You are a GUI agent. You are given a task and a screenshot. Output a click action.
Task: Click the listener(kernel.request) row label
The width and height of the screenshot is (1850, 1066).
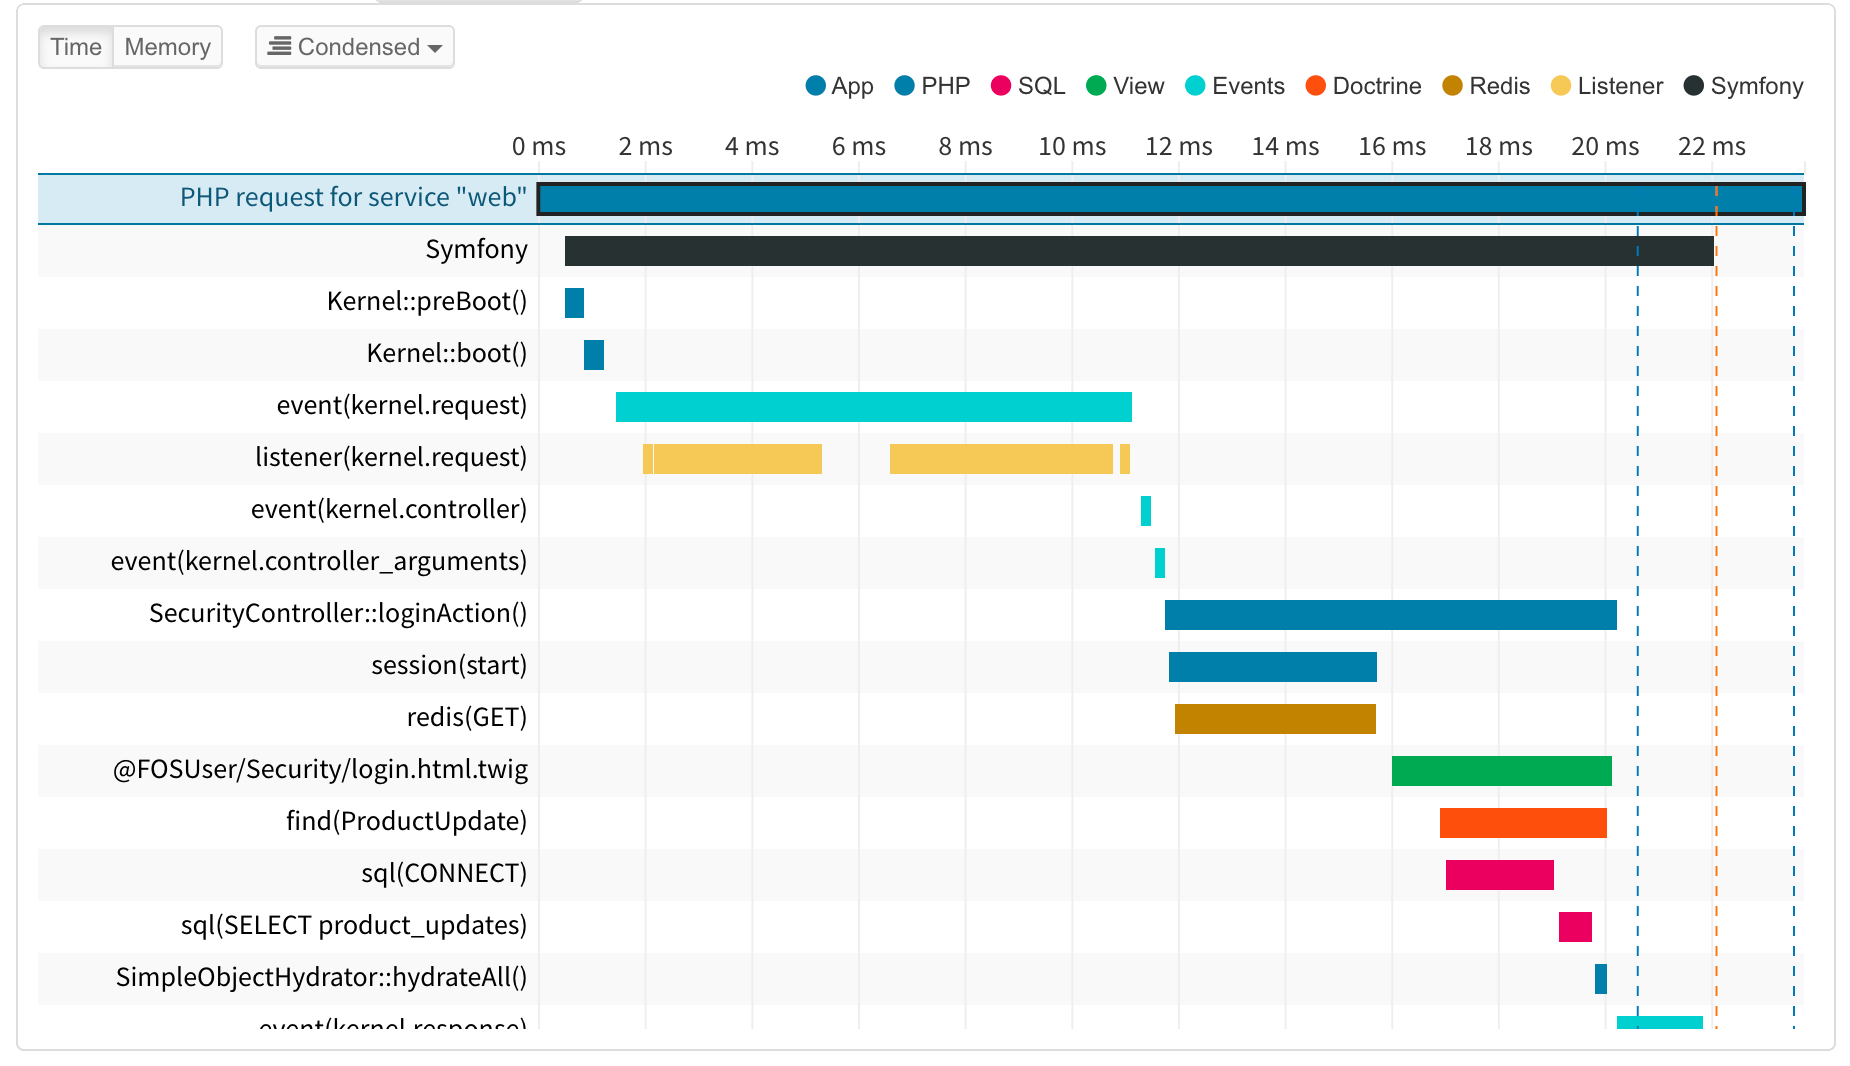click(391, 457)
